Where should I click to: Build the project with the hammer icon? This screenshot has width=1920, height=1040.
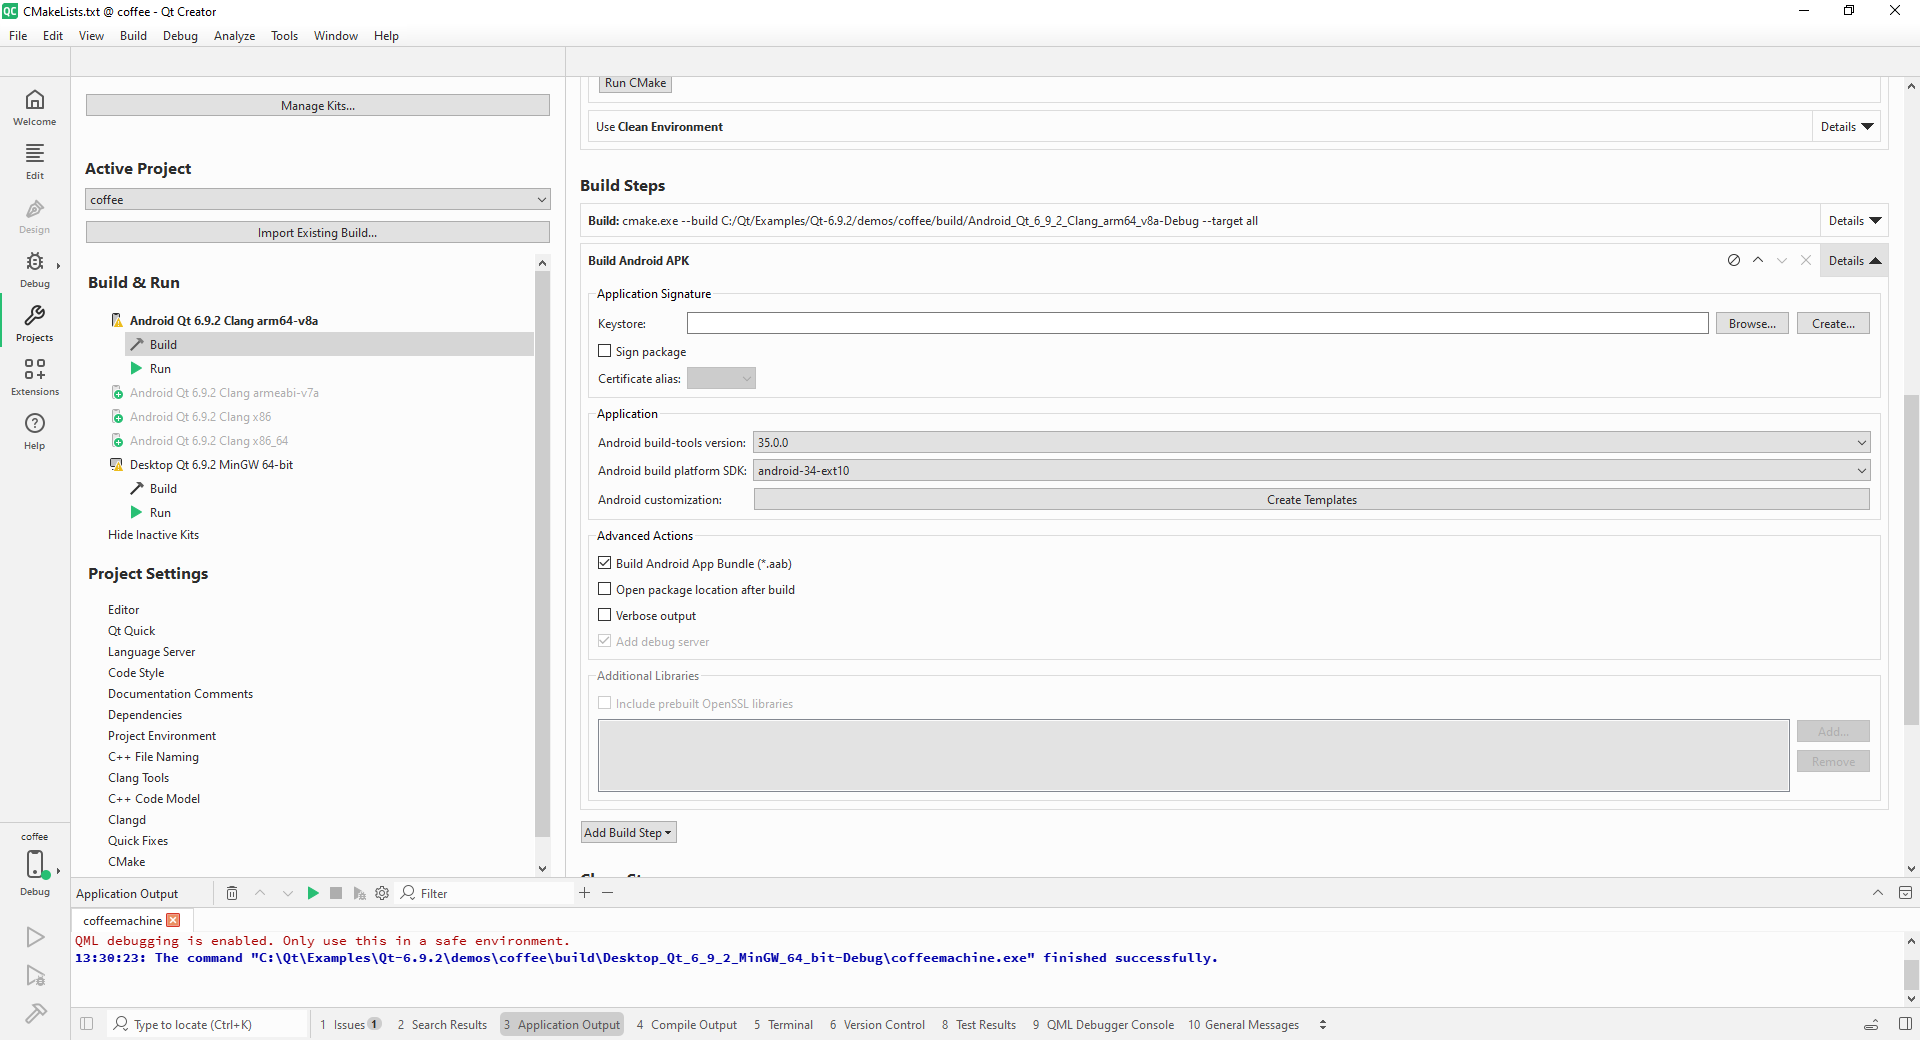tap(35, 1014)
